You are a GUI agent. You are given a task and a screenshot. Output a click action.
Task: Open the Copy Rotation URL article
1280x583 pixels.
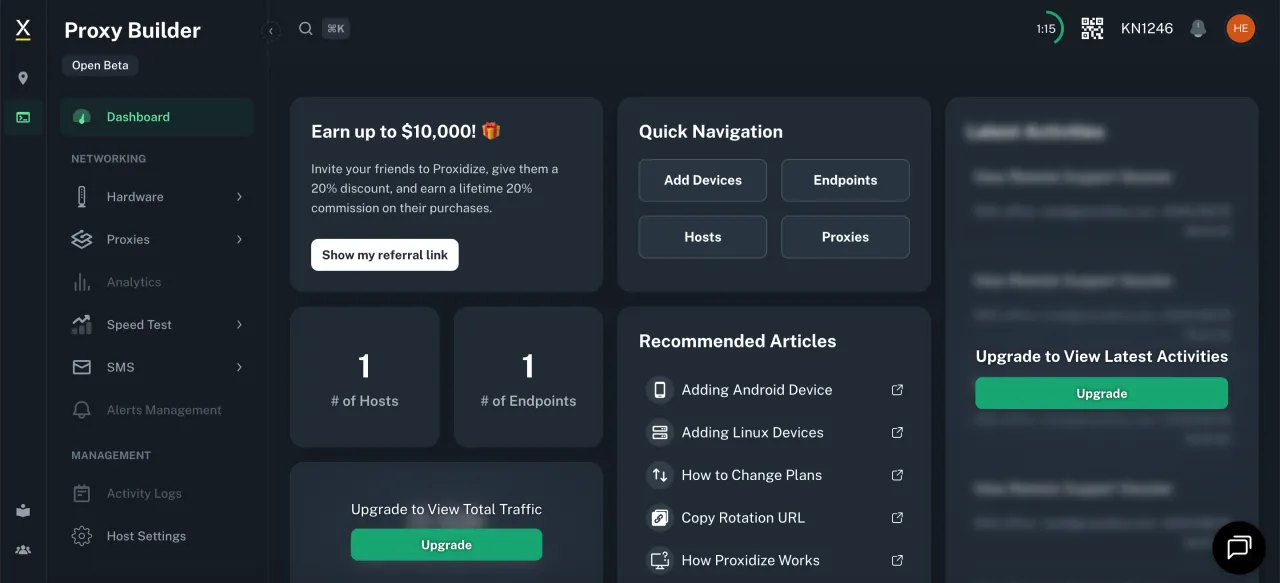pos(742,518)
